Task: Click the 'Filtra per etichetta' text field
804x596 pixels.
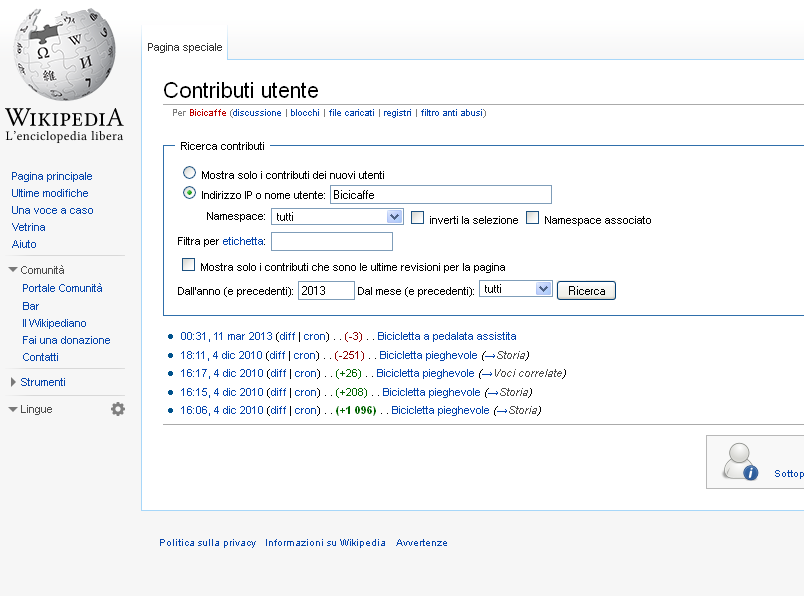Action: pos(332,242)
